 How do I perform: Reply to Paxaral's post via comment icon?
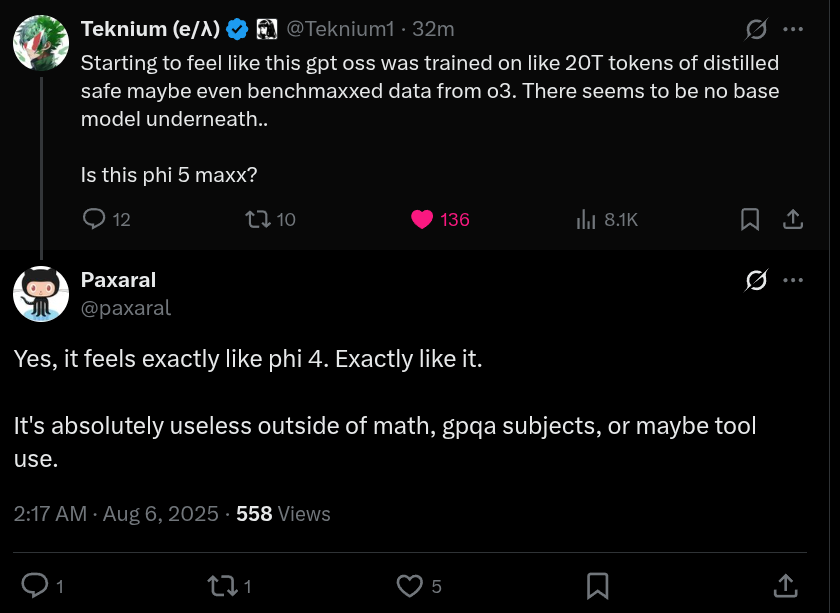pyautogui.click(x=34, y=585)
